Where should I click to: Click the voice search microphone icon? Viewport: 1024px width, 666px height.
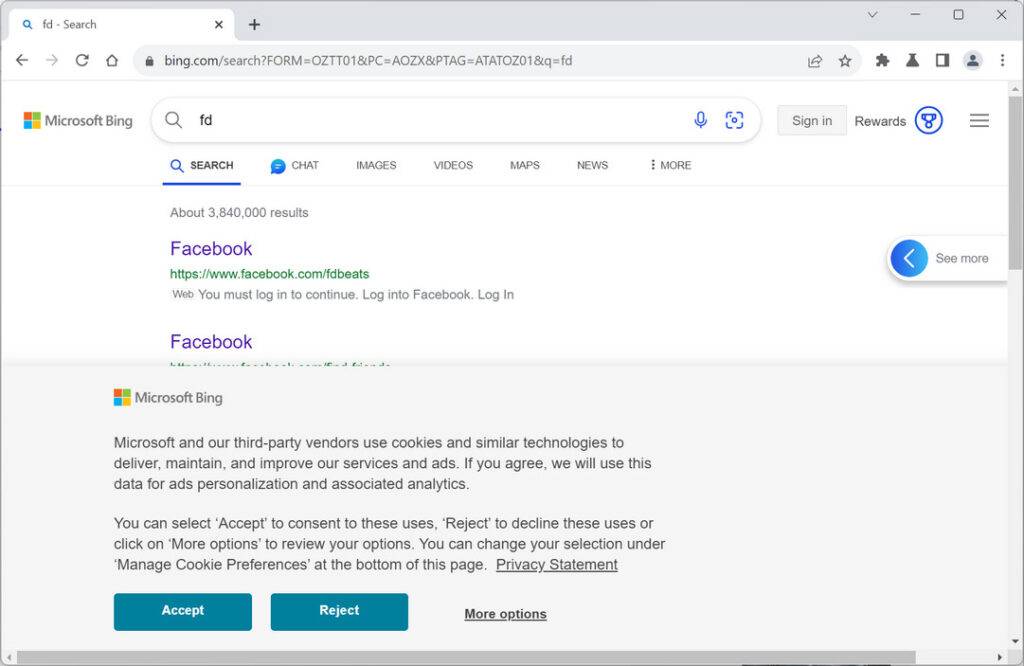[x=701, y=119]
